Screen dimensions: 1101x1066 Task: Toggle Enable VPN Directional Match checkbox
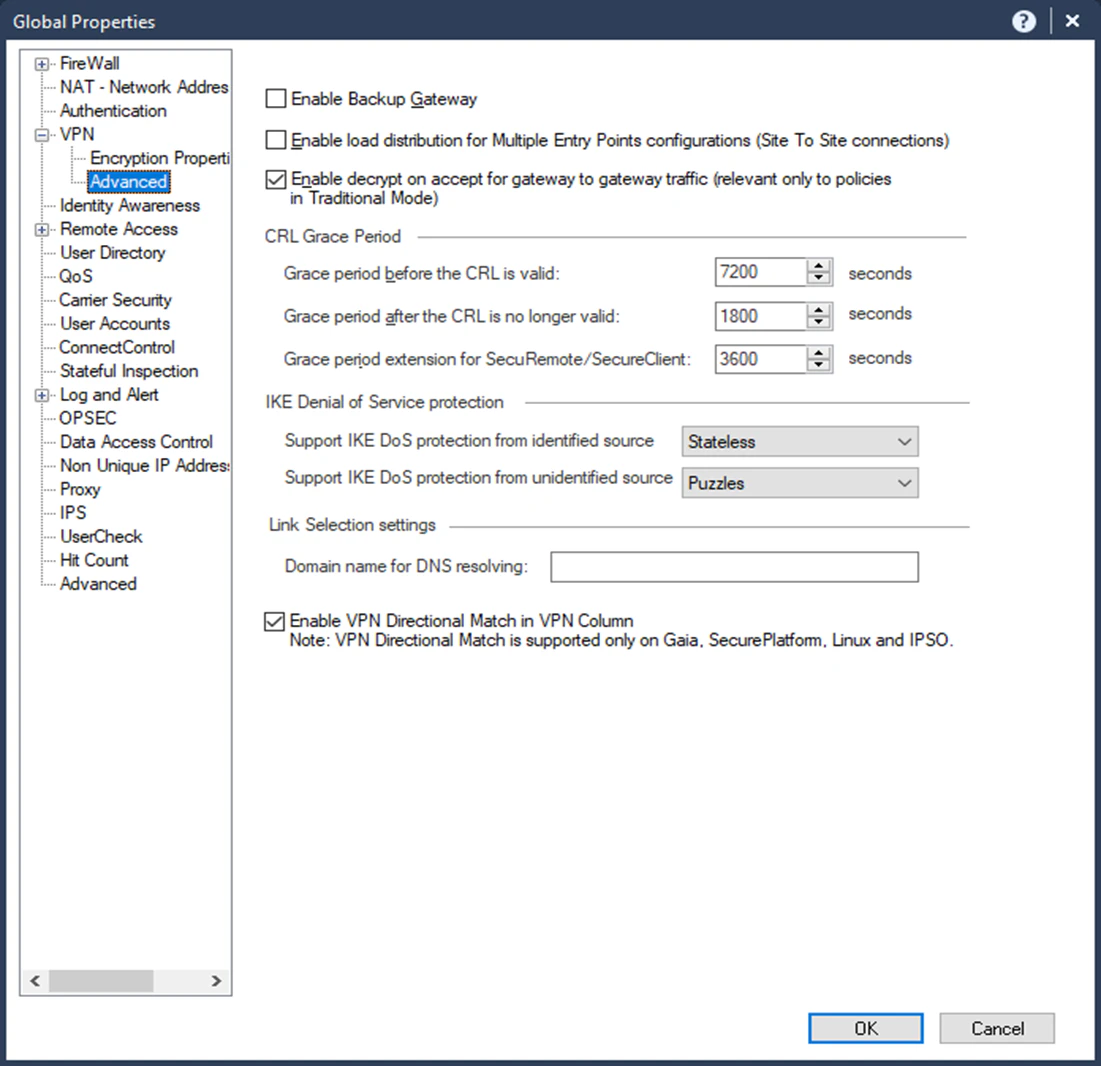275,621
